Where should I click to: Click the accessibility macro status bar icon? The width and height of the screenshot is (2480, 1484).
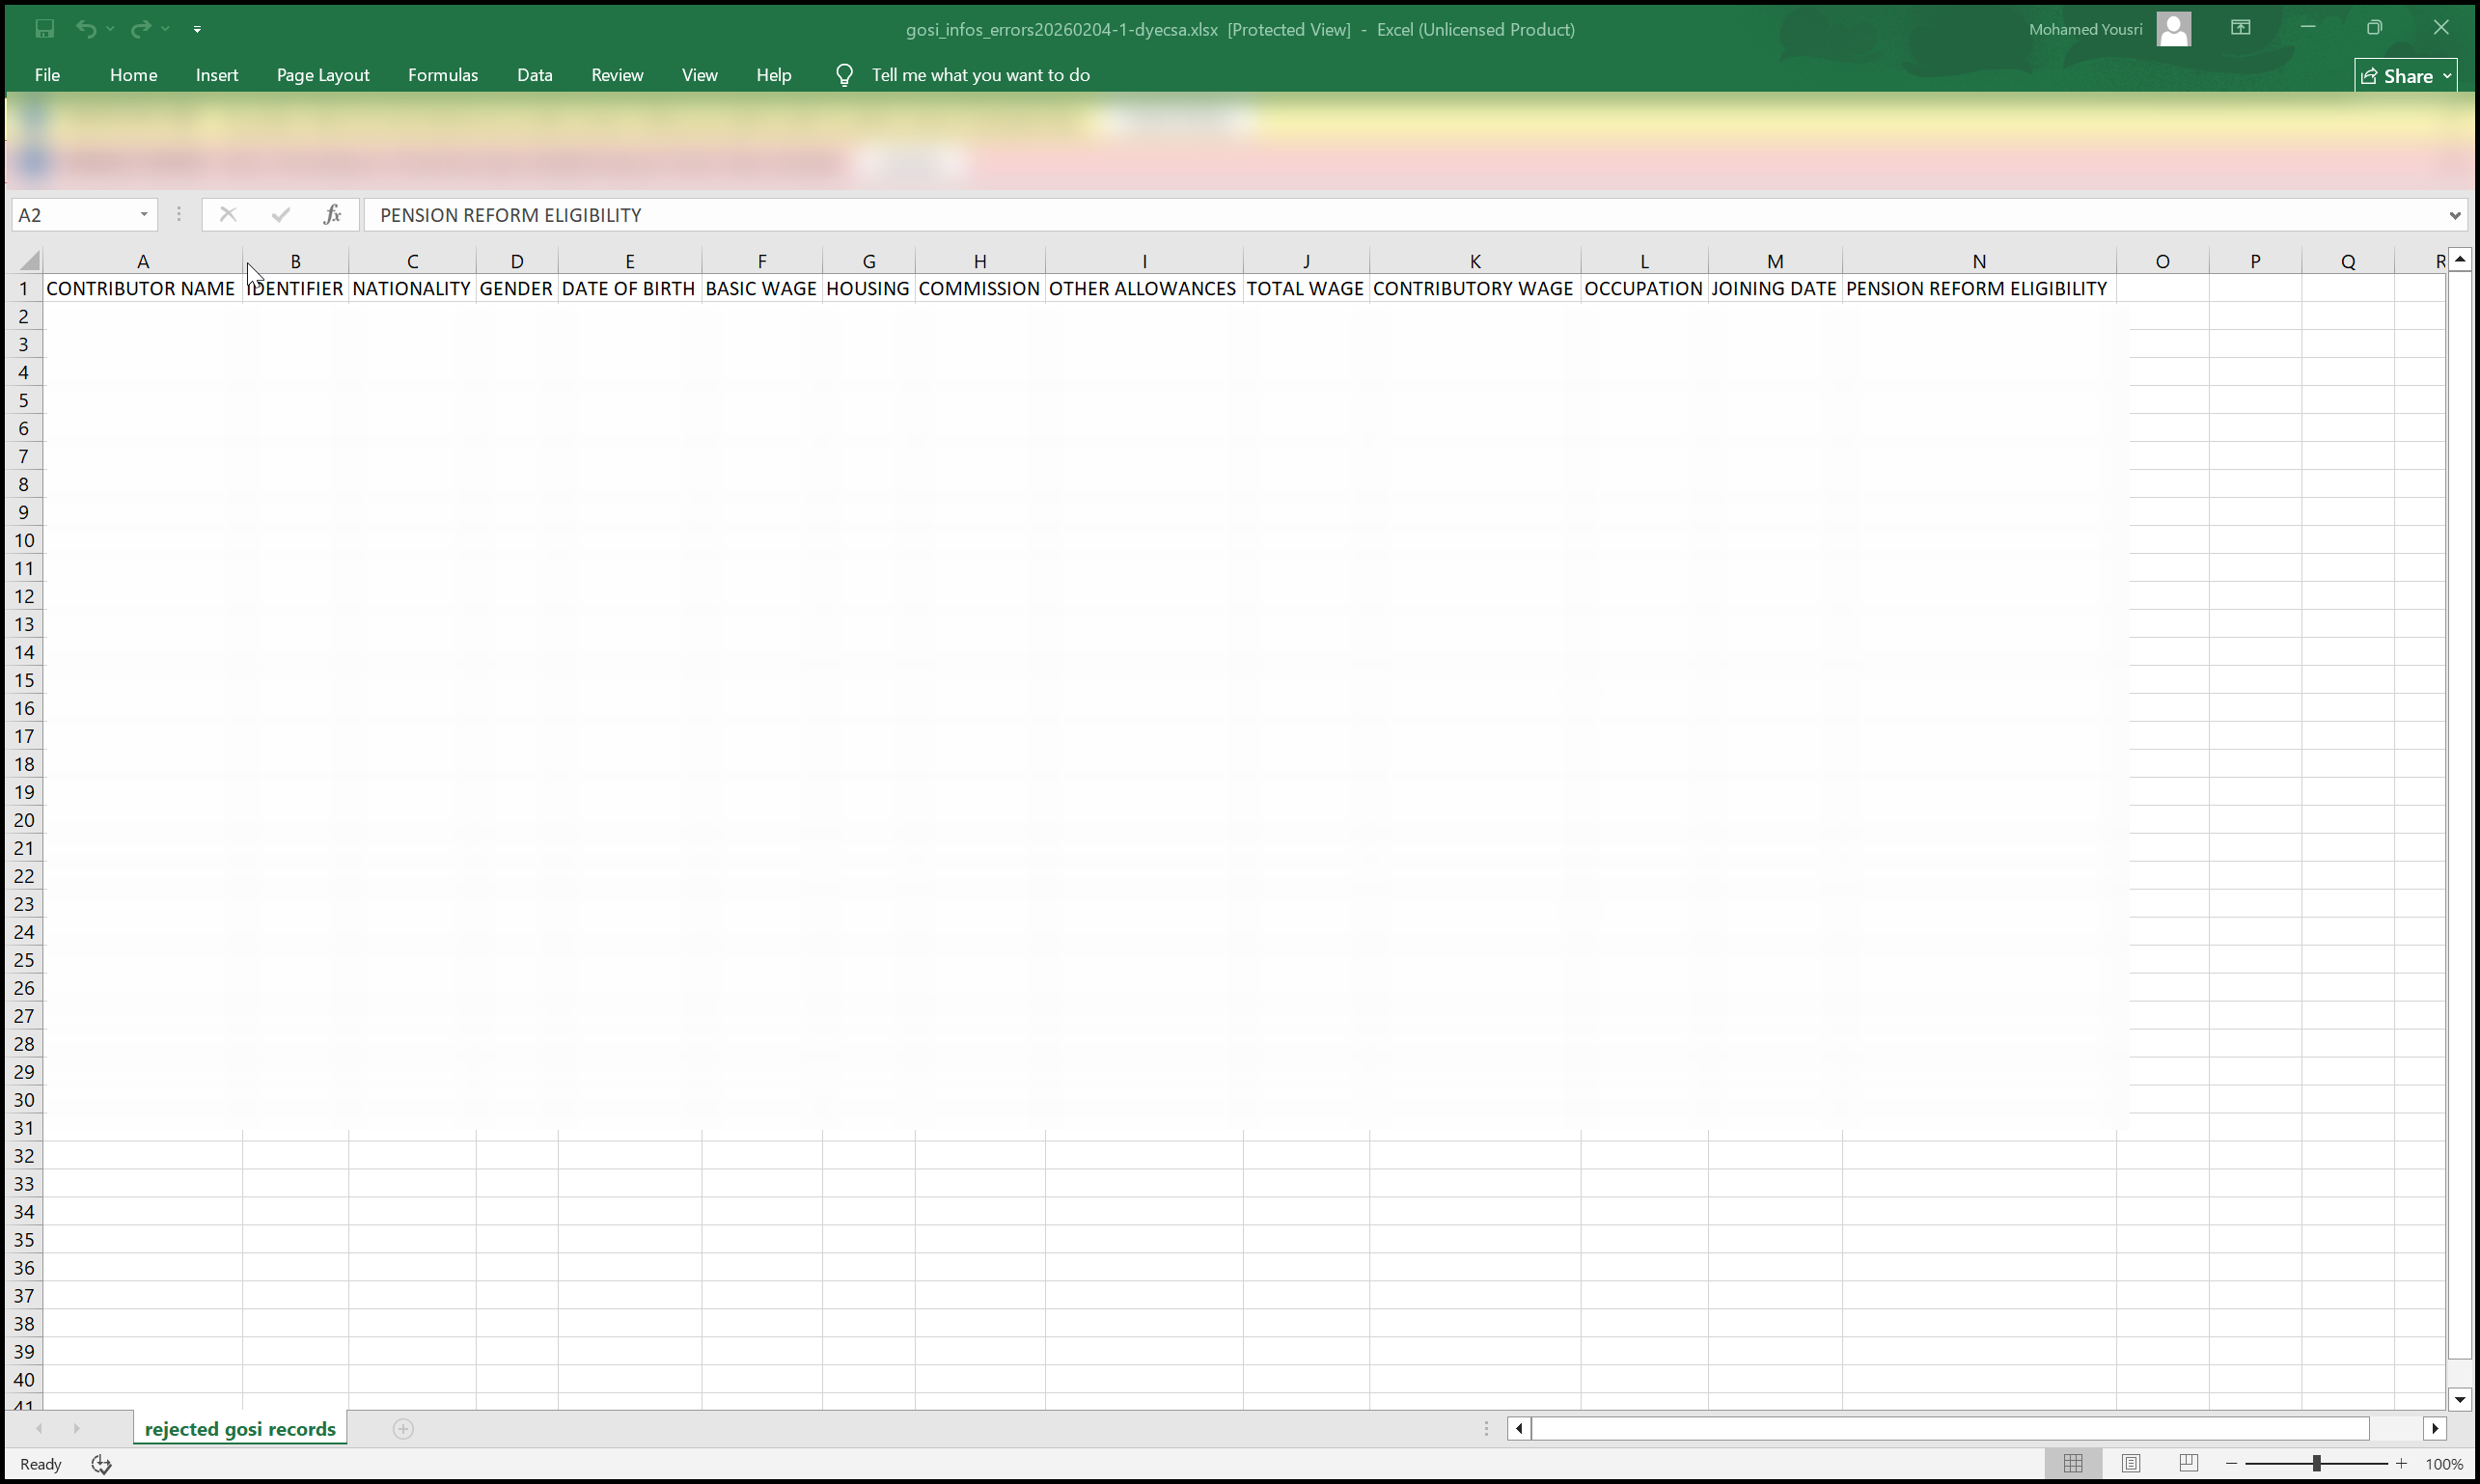click(x=101, y=1464)
